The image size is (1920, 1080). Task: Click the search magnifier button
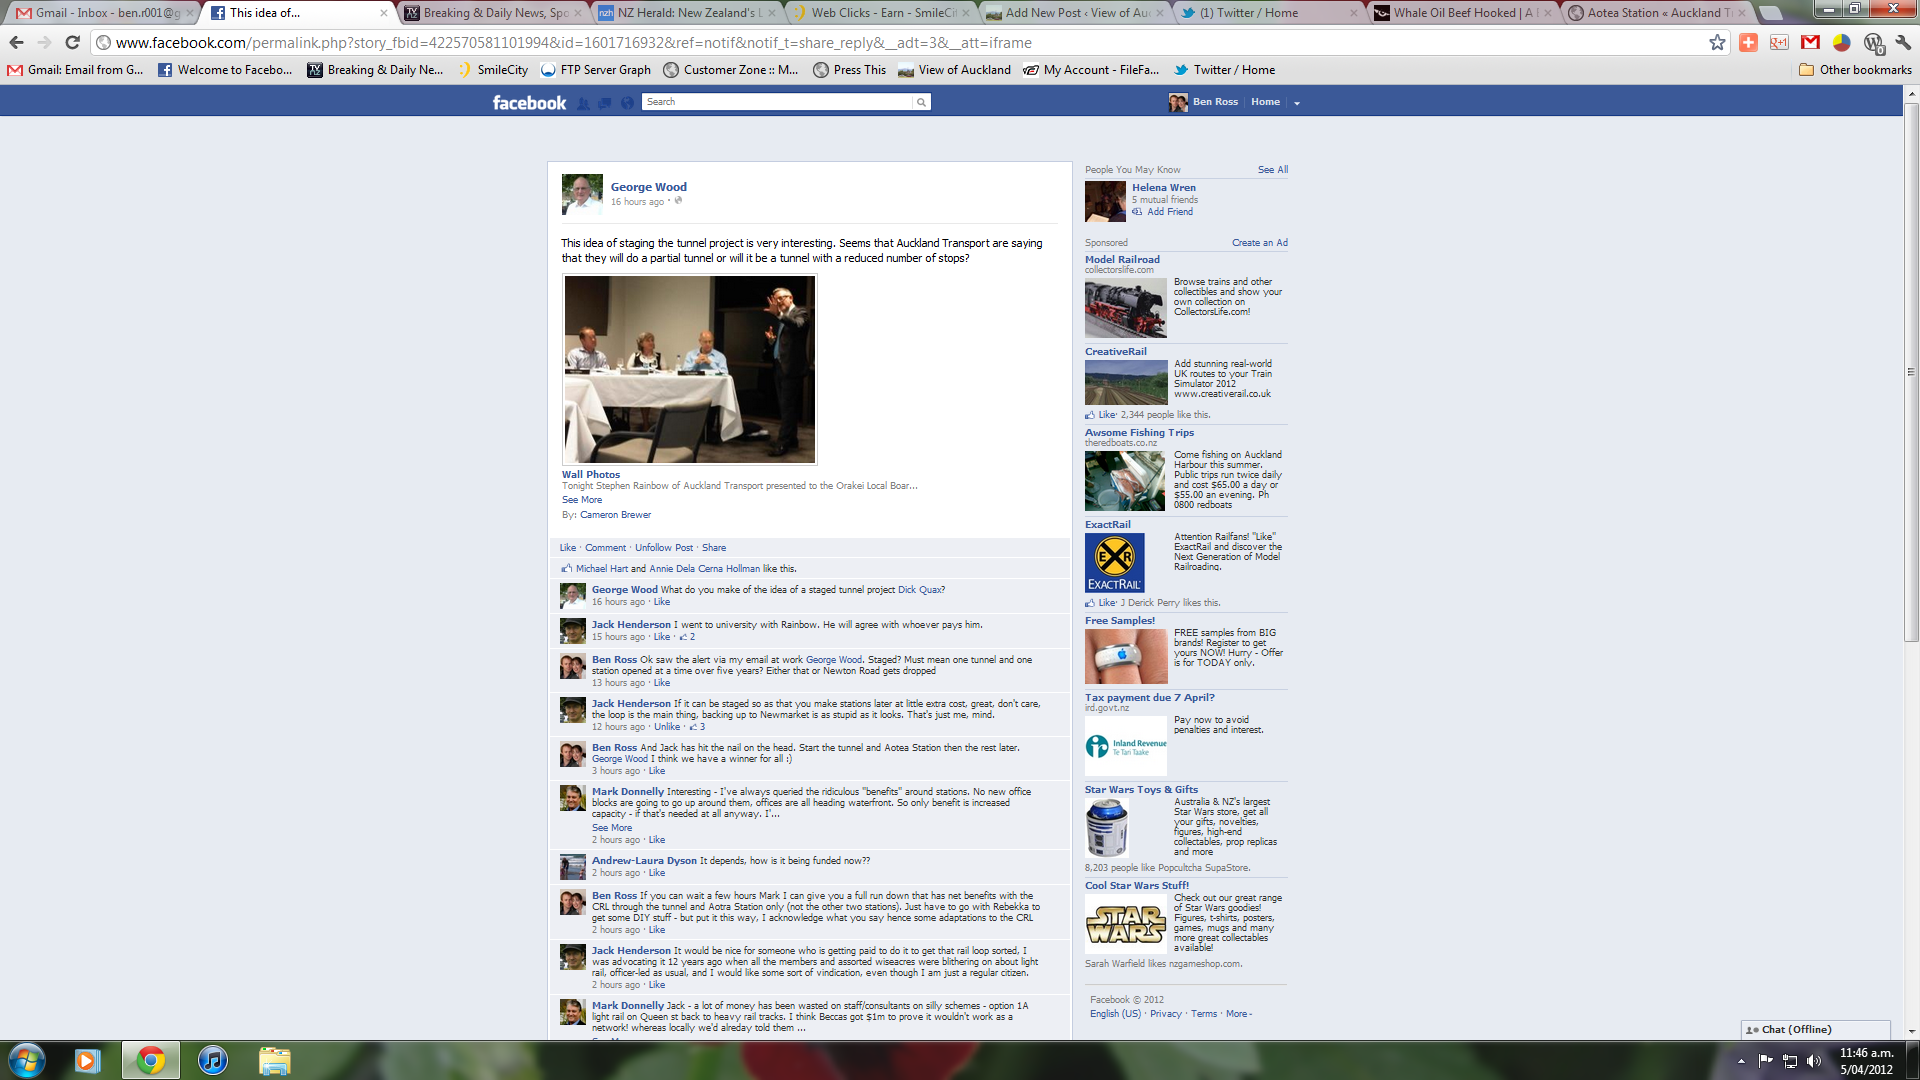pos(921,102)
